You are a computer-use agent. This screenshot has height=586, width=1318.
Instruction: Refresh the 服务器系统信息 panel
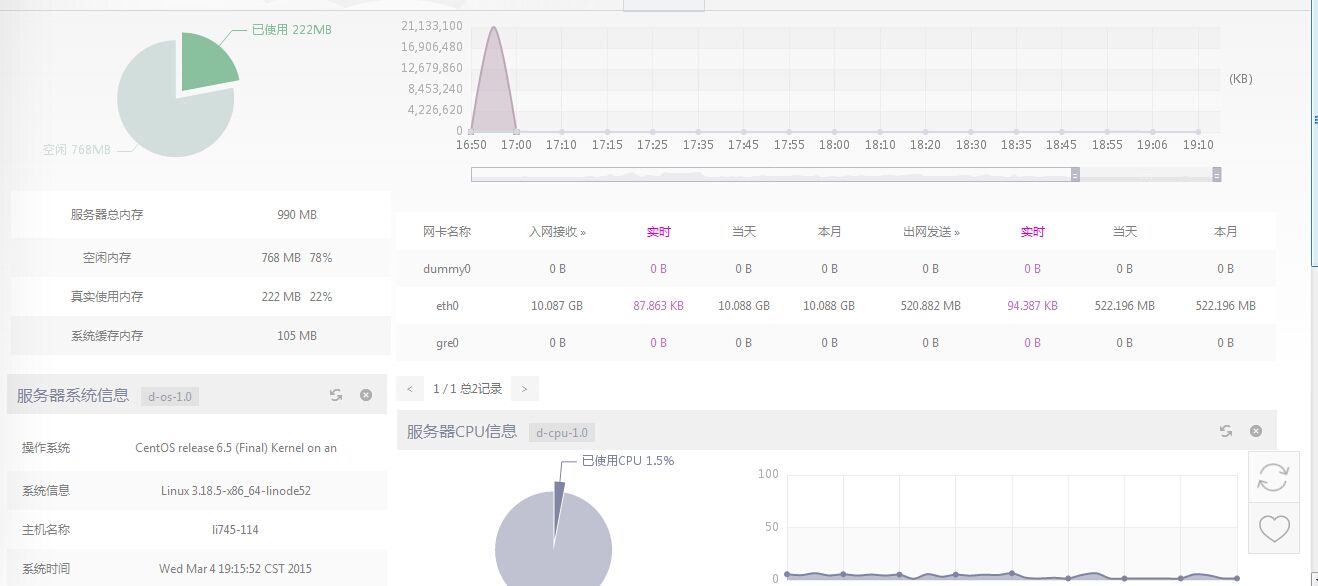(x=336, y=395)
